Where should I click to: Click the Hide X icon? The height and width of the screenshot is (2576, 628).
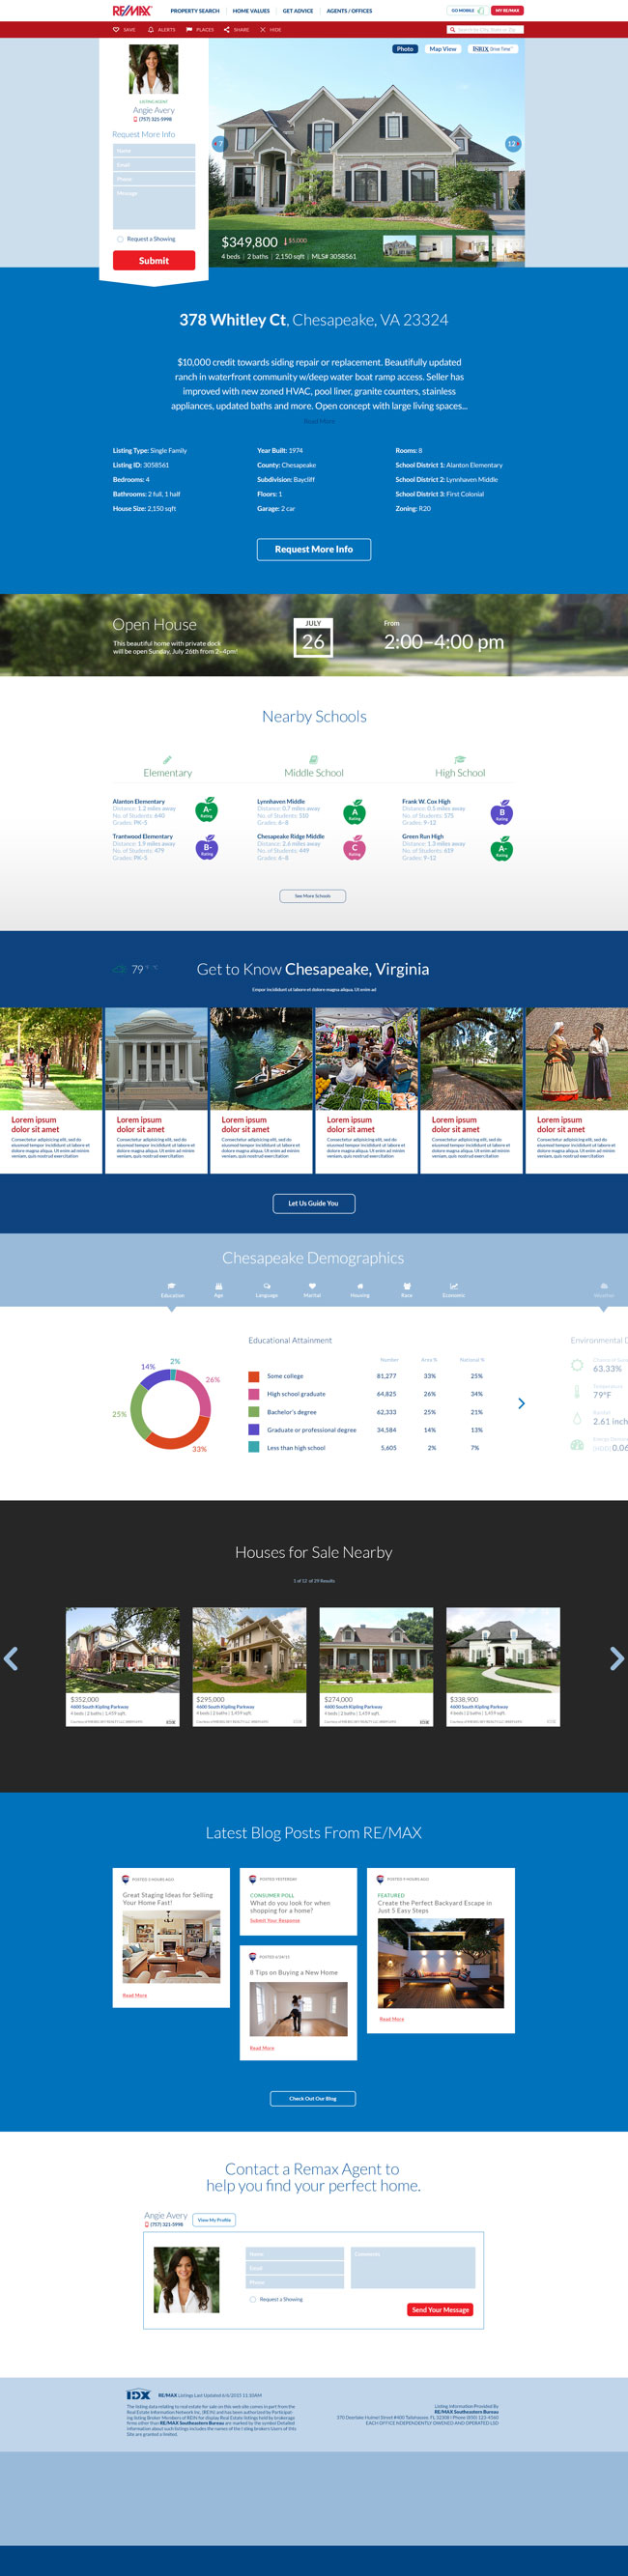[263, 30]
